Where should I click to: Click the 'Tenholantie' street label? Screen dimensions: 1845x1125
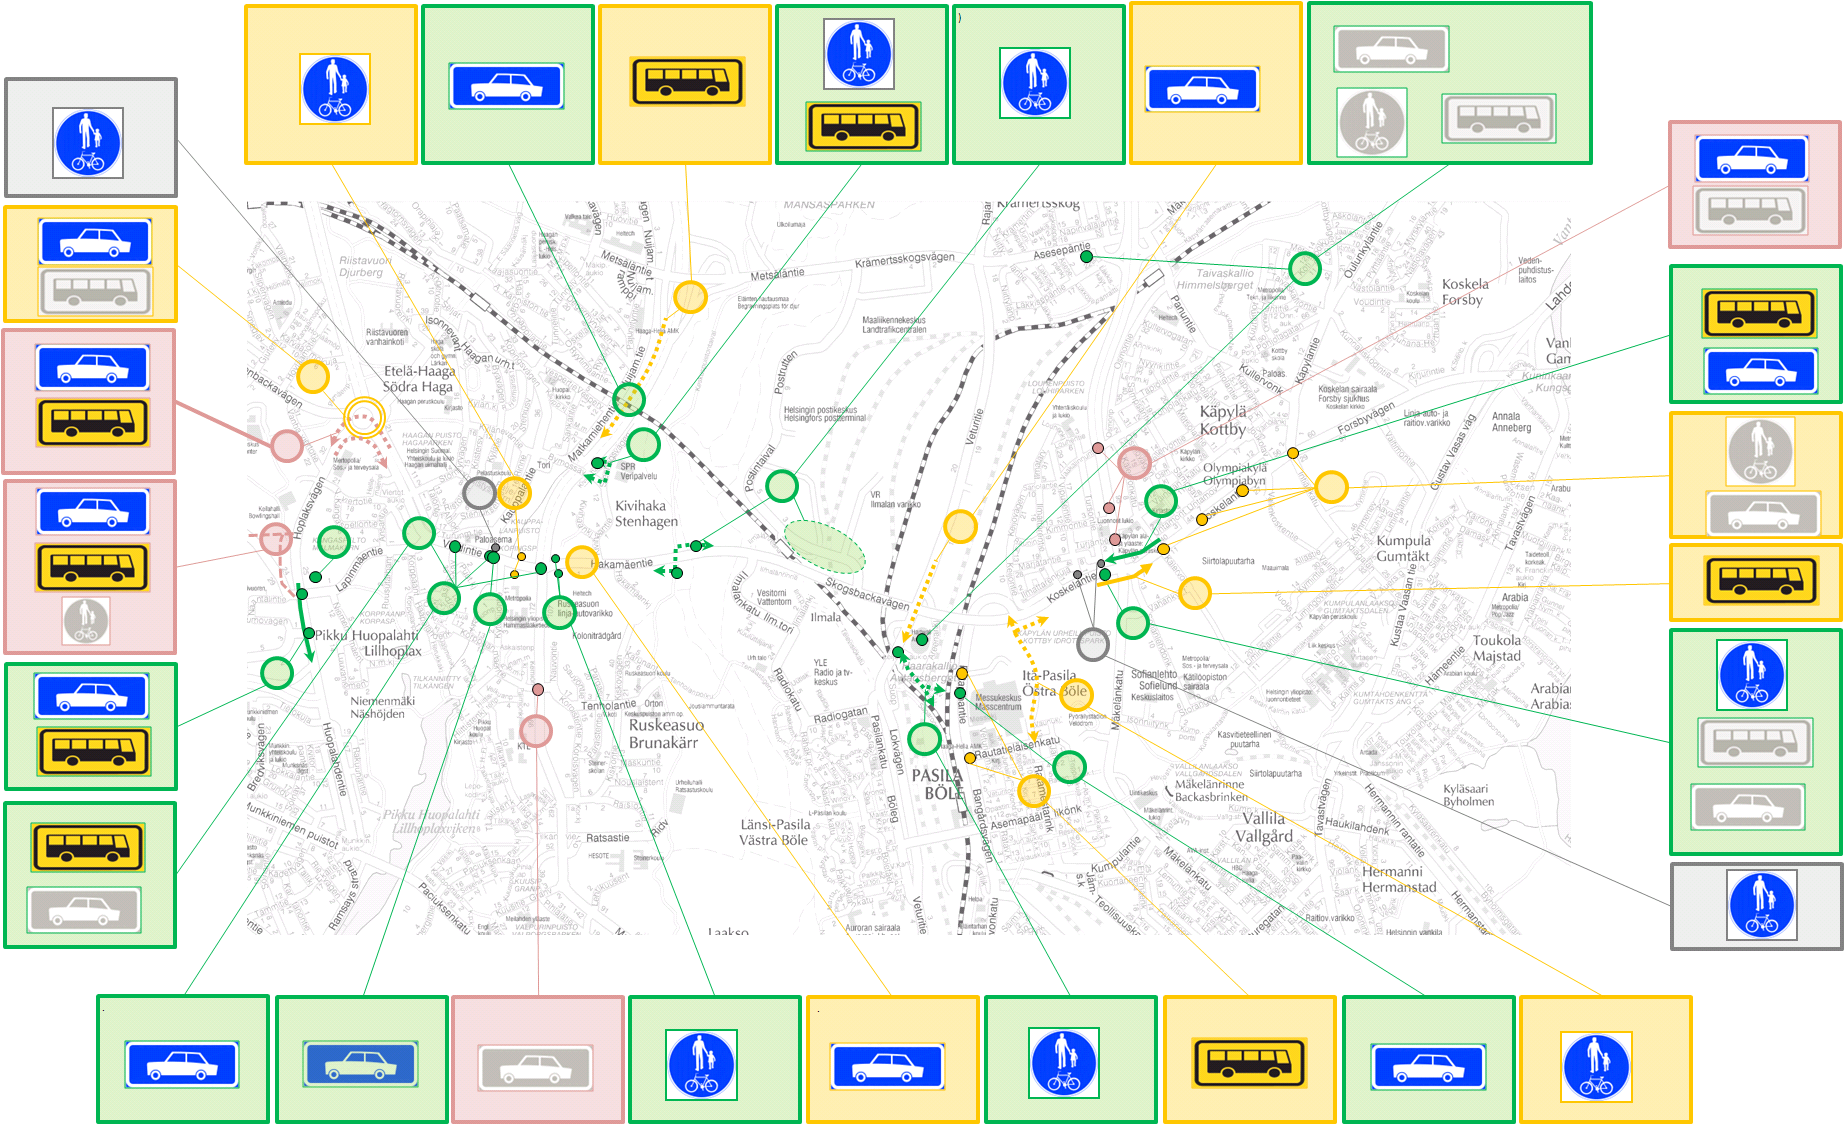608,705
